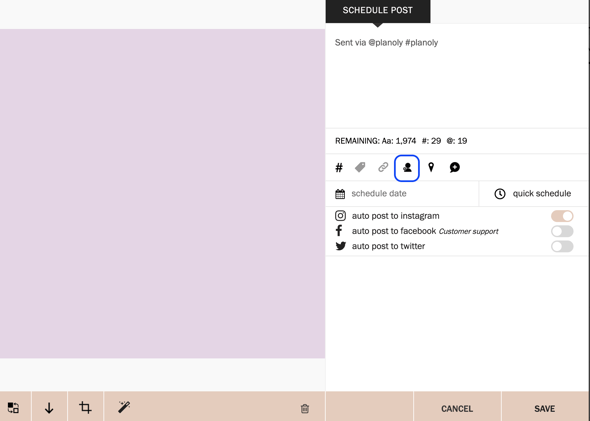The image size is (590, 421).
Task: Enable auto post to facebook toggle
Action: pos(562,231)
